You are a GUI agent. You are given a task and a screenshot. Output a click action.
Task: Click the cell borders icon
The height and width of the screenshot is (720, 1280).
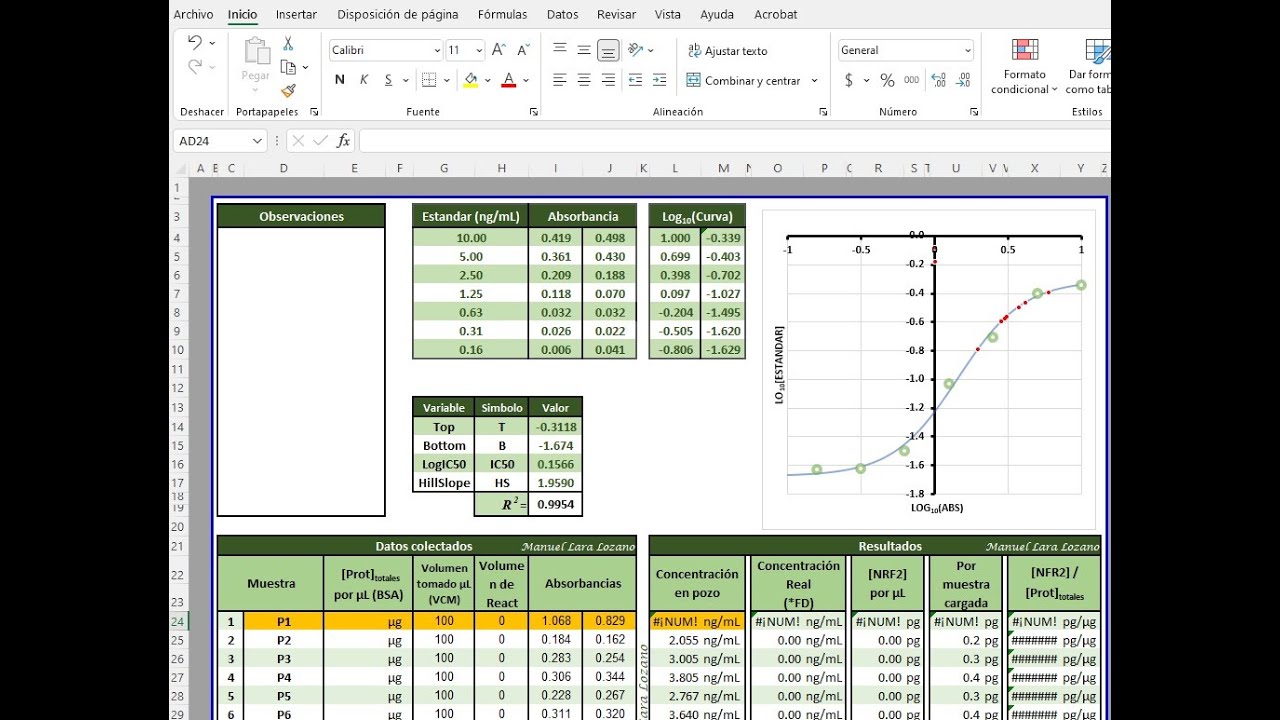pos(429,80)
